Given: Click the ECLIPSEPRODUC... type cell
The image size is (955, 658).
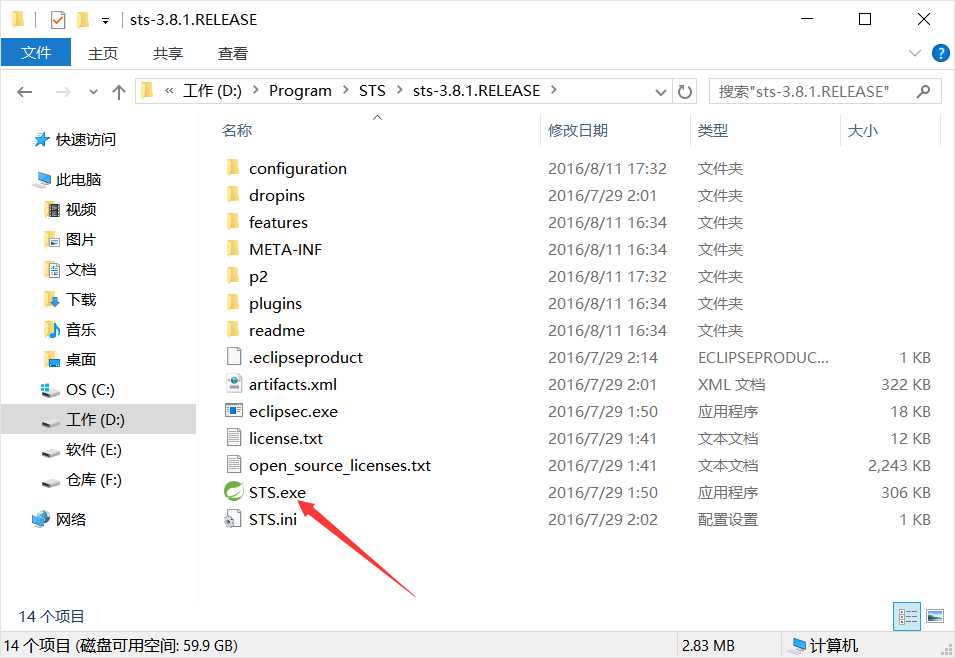Looking at the screenshot, I should pyautogui.click(x=763, y=357).
